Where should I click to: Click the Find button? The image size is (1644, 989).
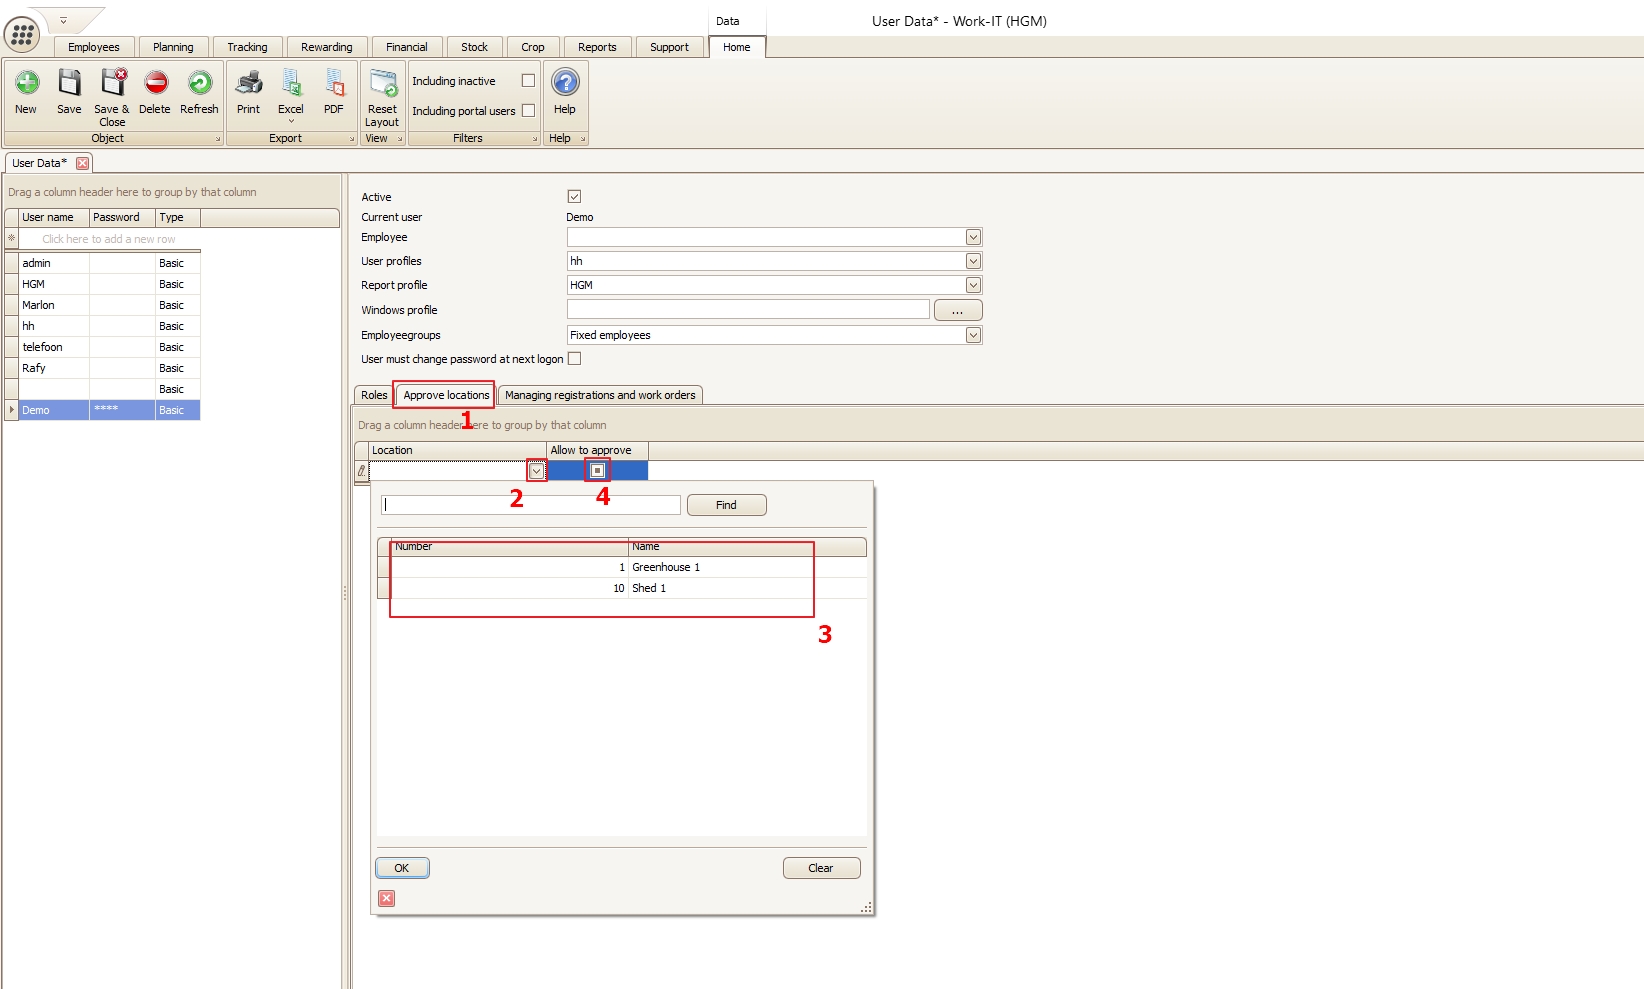tap(726, 505)
